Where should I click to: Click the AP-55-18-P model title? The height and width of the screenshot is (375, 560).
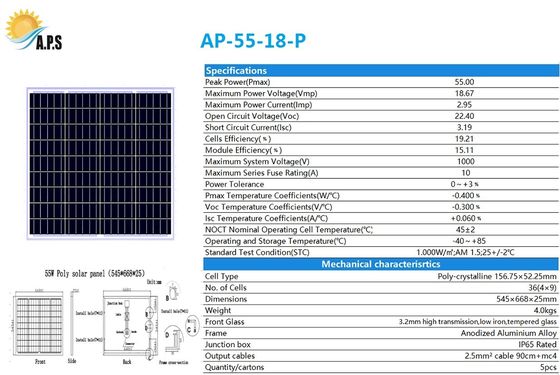[253, 41]
